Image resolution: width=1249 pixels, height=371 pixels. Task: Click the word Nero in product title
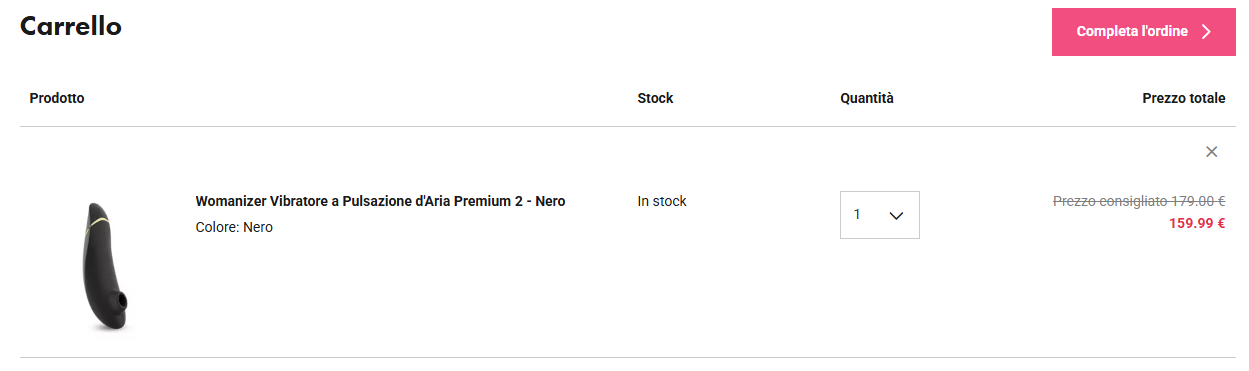[550, 202]
